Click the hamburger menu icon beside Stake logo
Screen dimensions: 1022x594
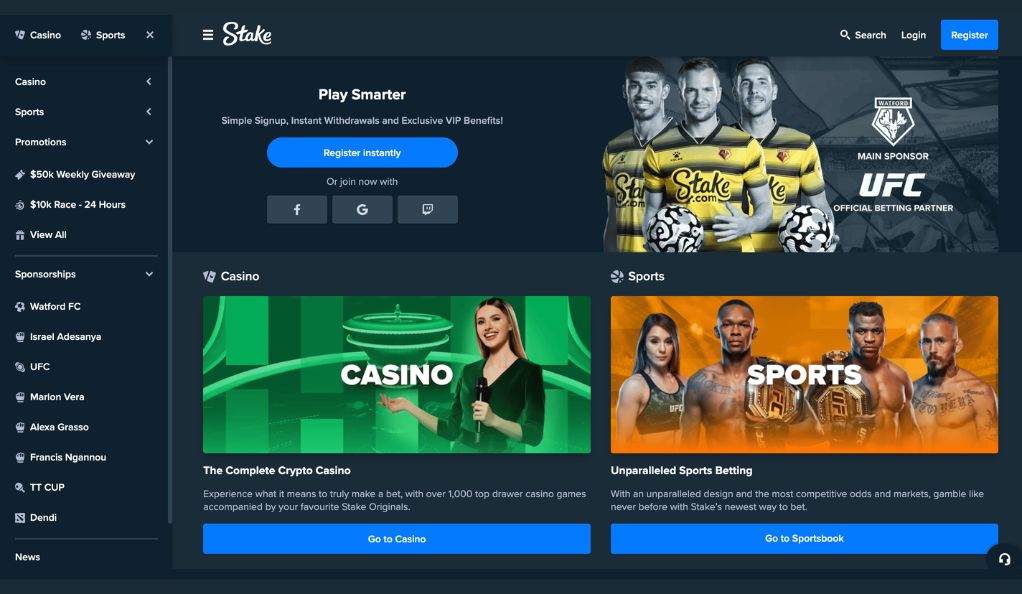208,35
